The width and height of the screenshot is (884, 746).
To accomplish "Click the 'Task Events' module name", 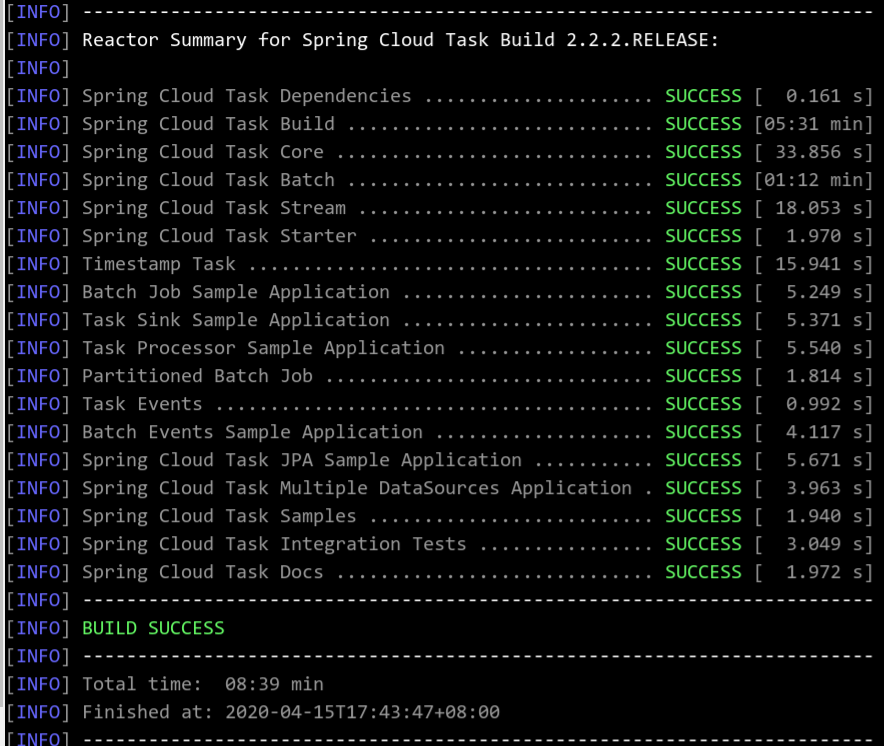I will pos(142,404).
